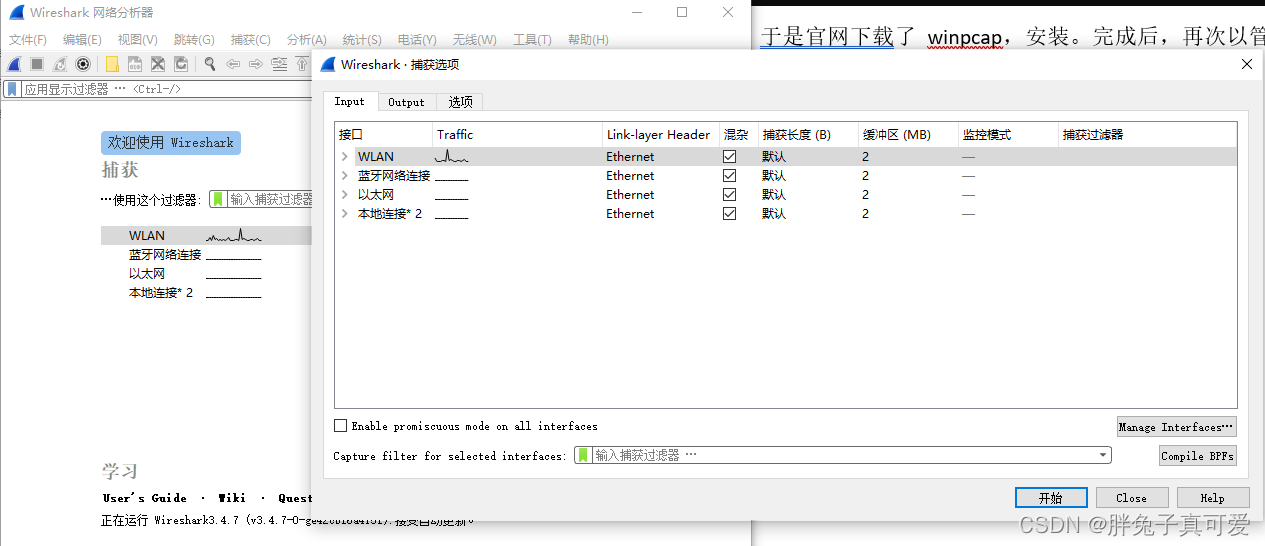Screen dimensions: 1265x546
Task: Open the 跳转(G) menu
Action: click(x=194, y=40)
